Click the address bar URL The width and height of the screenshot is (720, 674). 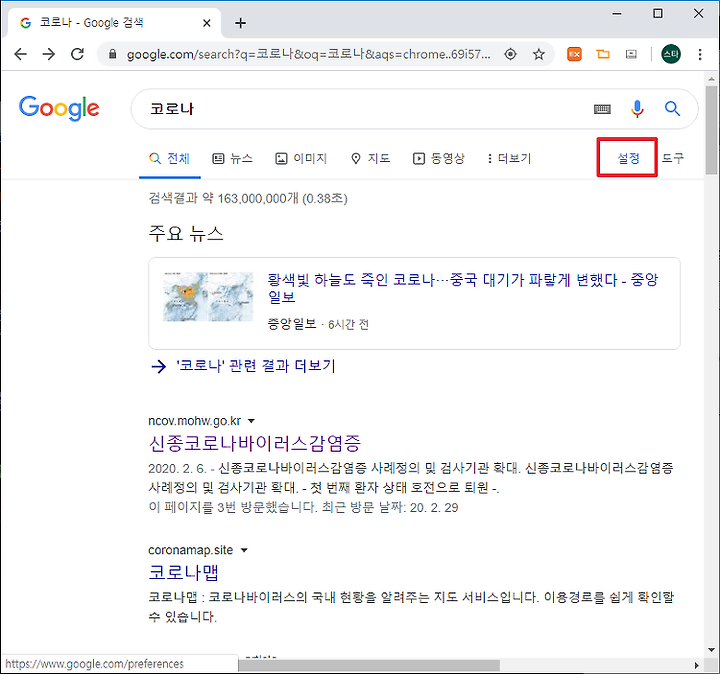[309, 54]
